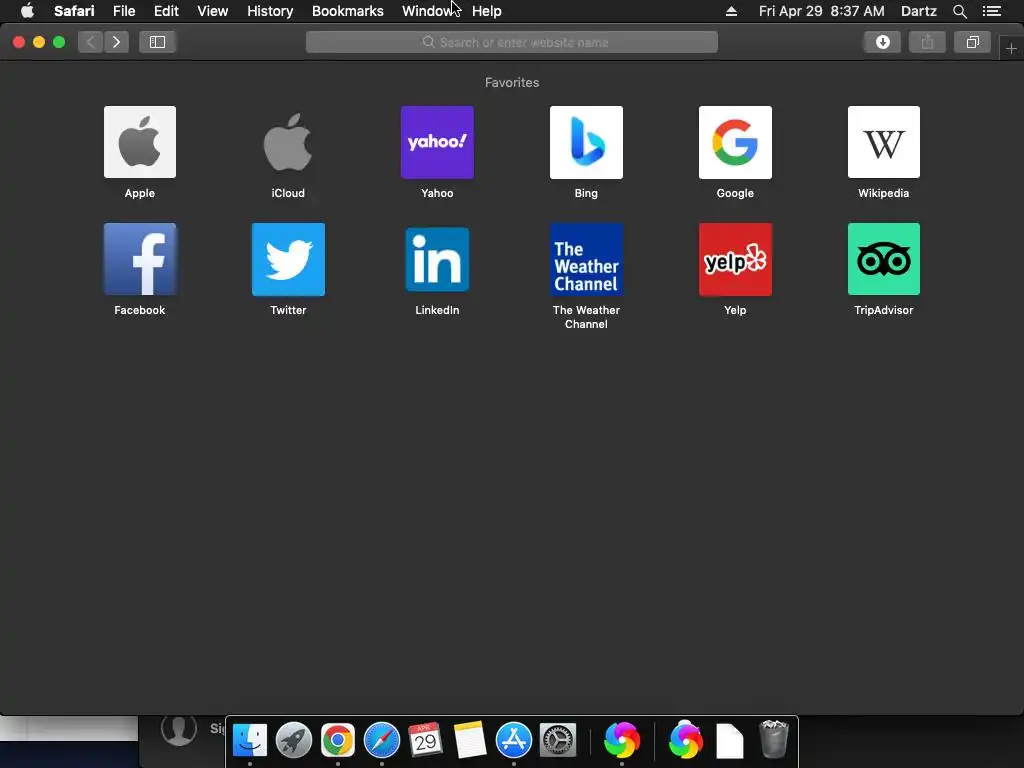Screen dimensions: 1024x768
Task: Open the iCloud favorite
Action: coord(288,142)
